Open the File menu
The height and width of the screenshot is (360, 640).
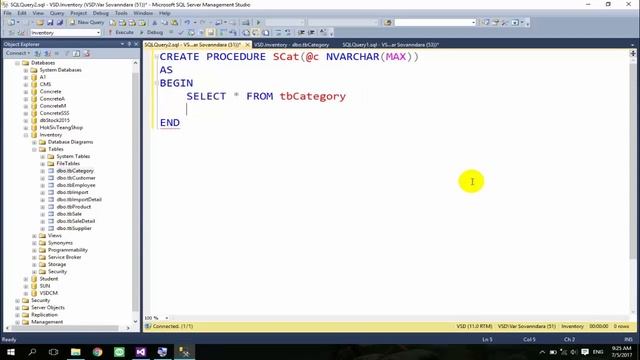8,13
